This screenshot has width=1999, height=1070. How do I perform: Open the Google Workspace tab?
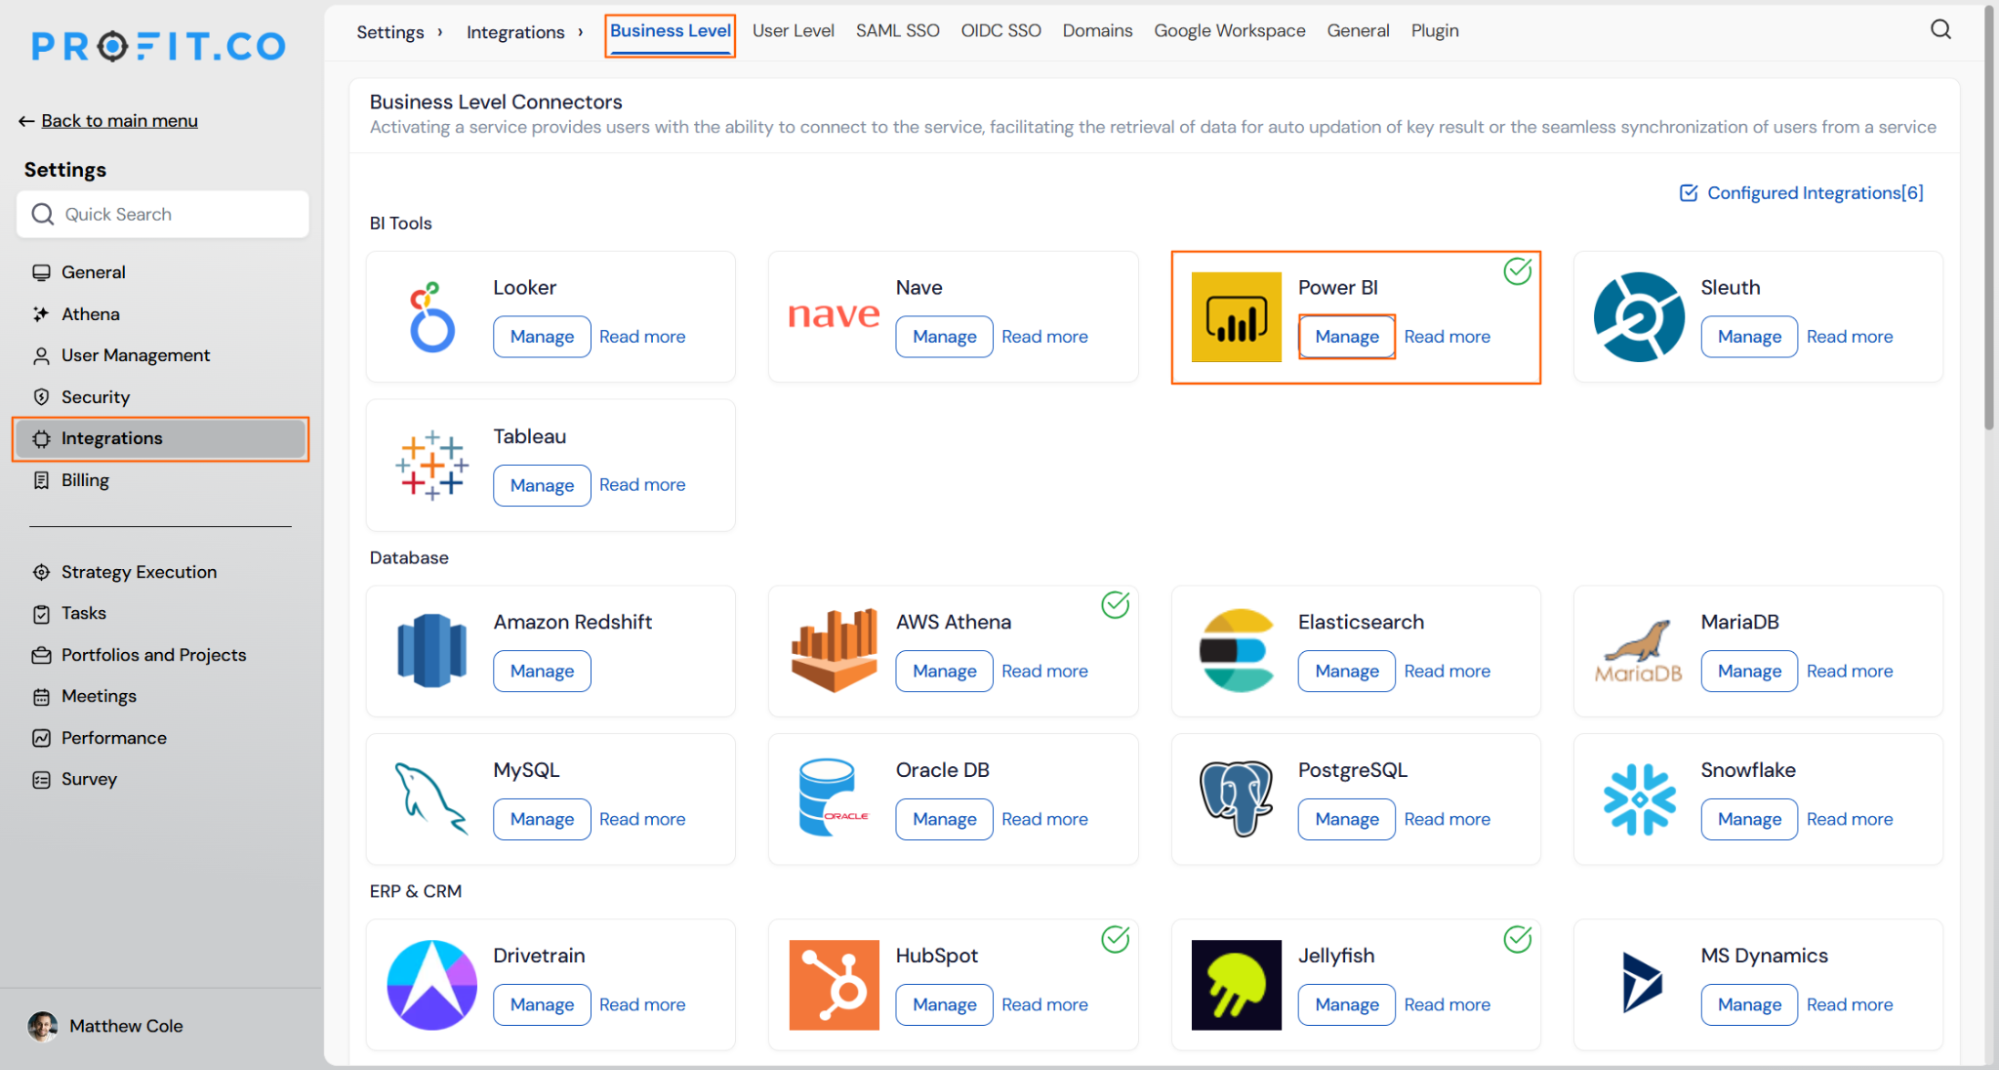[x=1229, y=31]
